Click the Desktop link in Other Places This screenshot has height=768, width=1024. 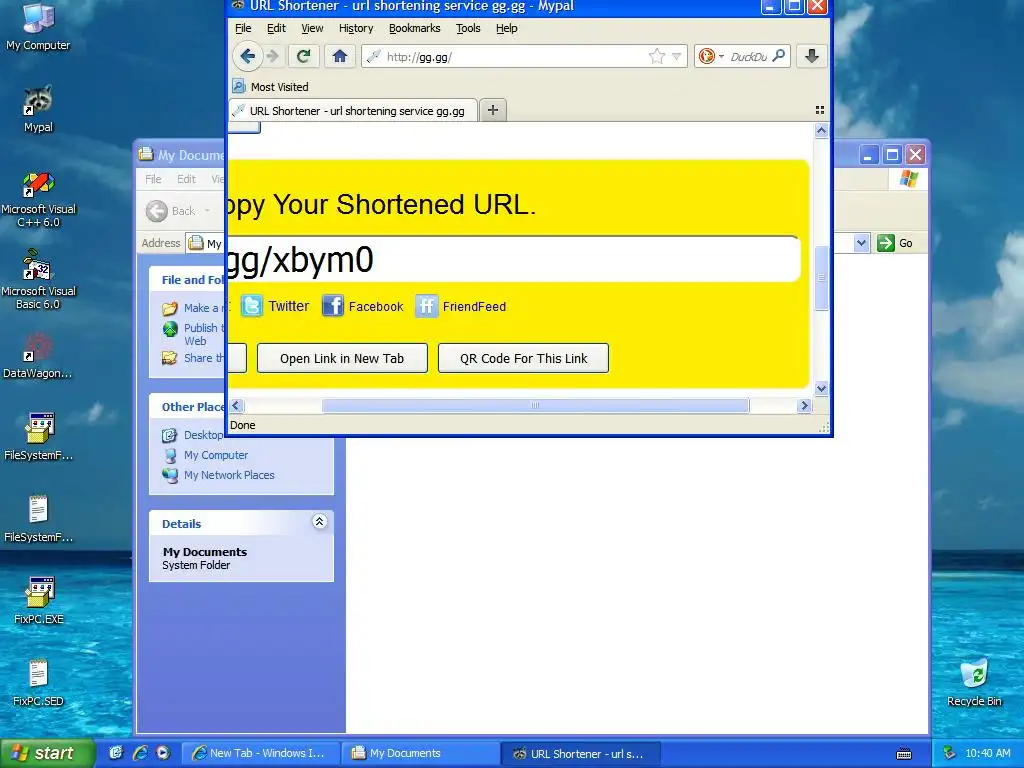(x=203, y=435)
